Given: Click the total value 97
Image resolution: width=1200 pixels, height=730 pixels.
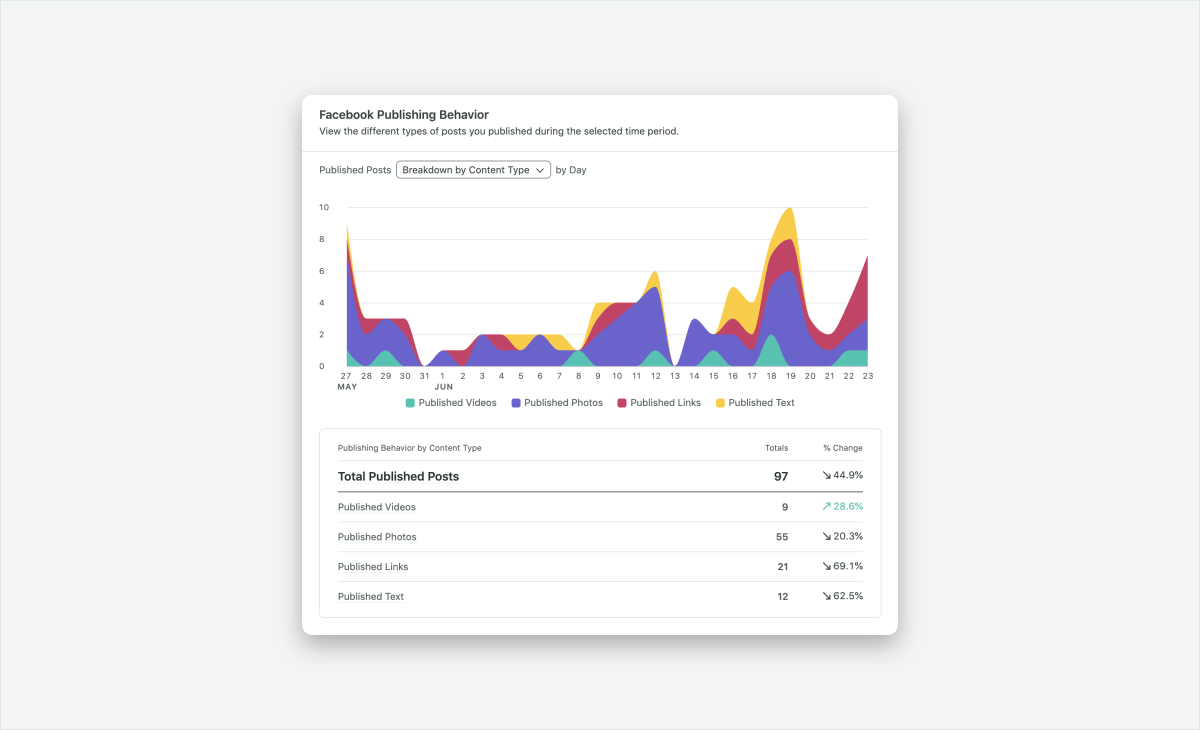Looking at the screenshot, I should (781, 477).
